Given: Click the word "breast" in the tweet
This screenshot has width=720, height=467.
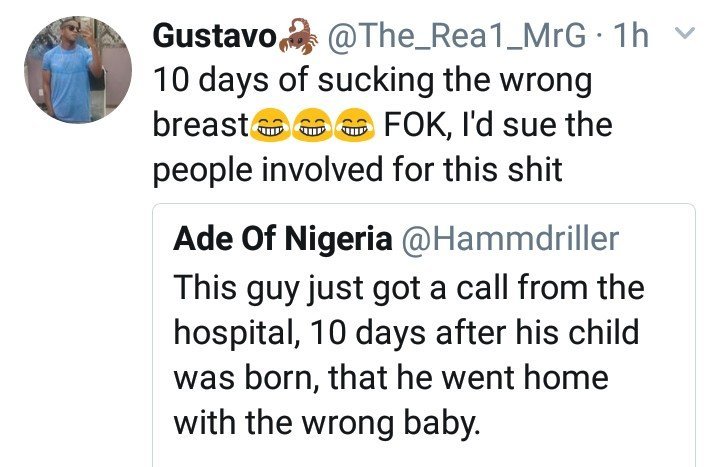Looking at the screenshot, I should pyautogui.click(x=199, y=126).
